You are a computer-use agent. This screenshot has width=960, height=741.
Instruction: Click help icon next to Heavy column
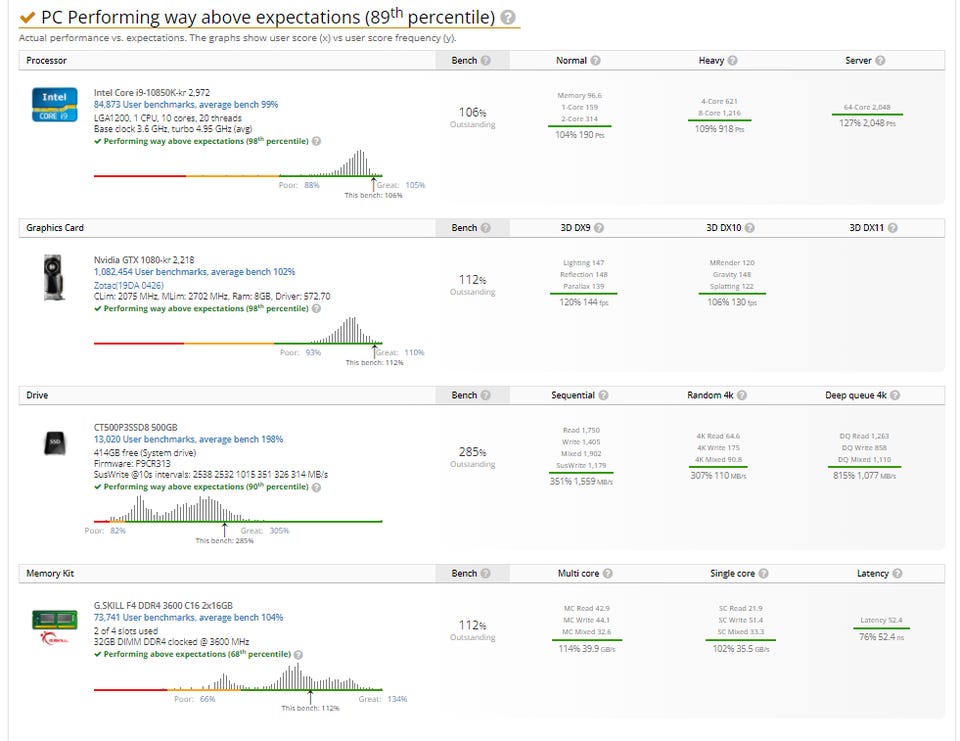click(732, 61)
